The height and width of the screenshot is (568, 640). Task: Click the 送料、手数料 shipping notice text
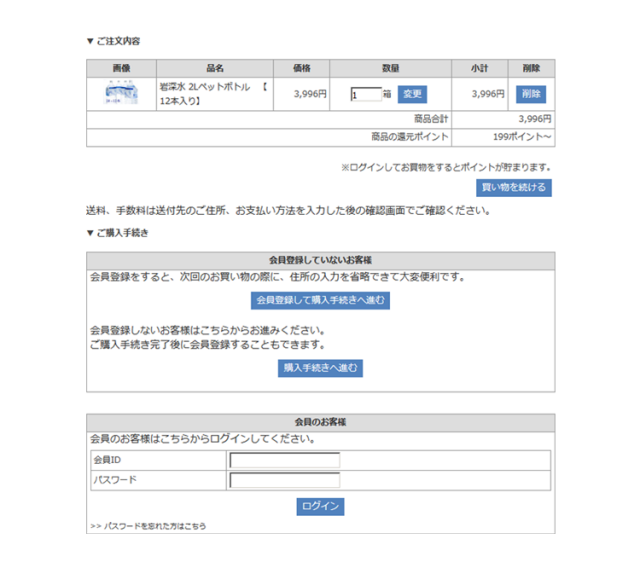[288, 211]
